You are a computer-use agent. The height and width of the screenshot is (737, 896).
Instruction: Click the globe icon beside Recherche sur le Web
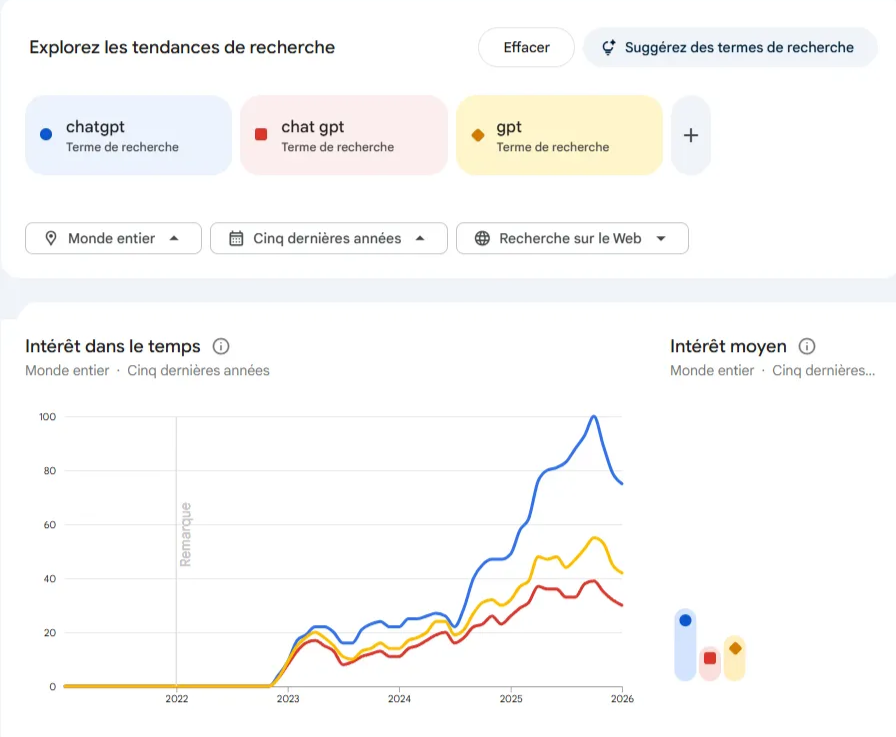(x=481, y=238)
